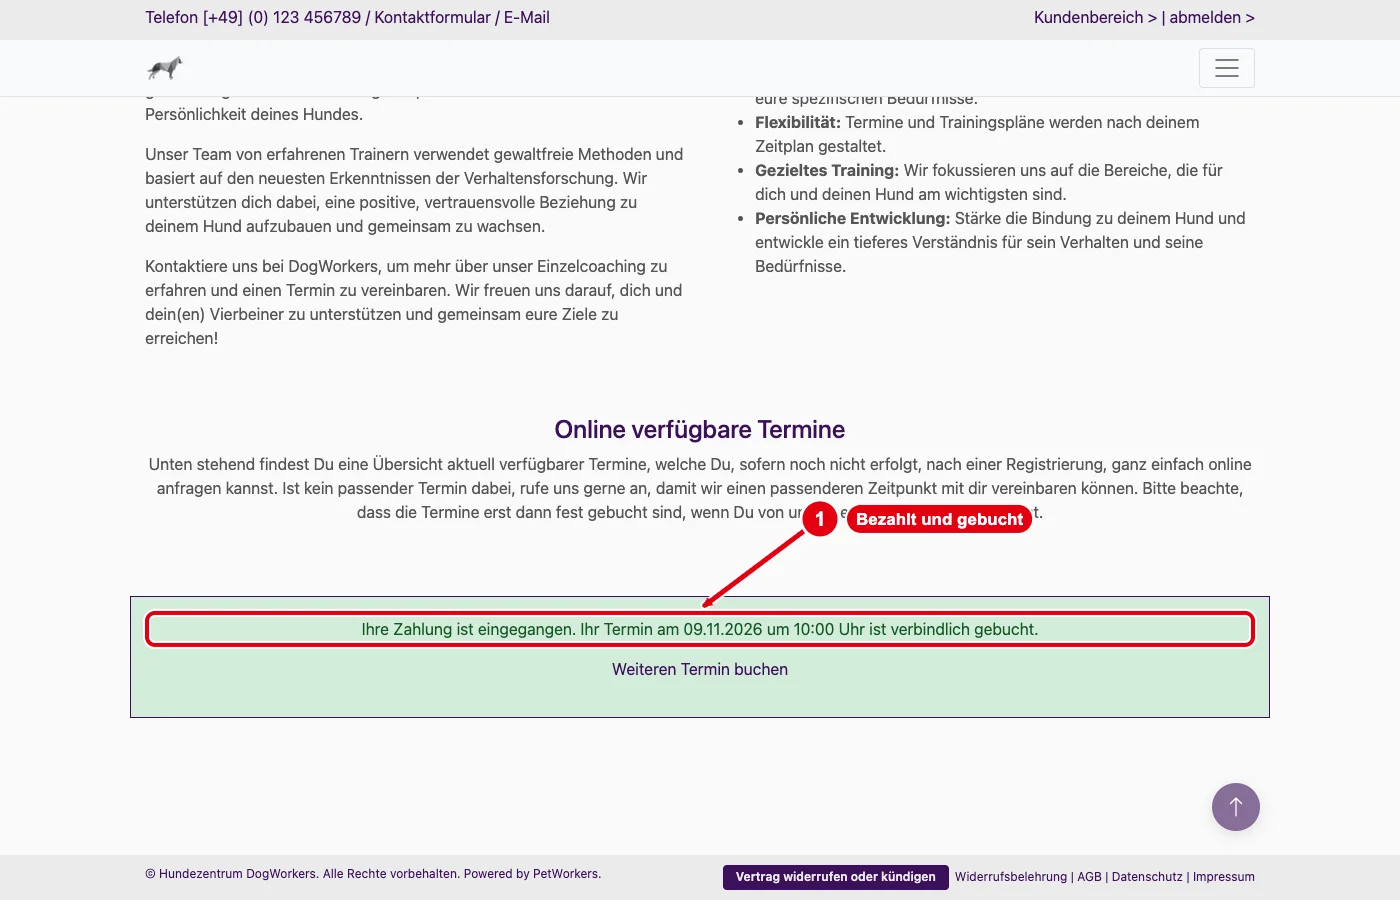This screenshot has width=1400, height=900.
Task: Click Vertrag widerrufen oder kündigen button
Action: pos(836,877)
